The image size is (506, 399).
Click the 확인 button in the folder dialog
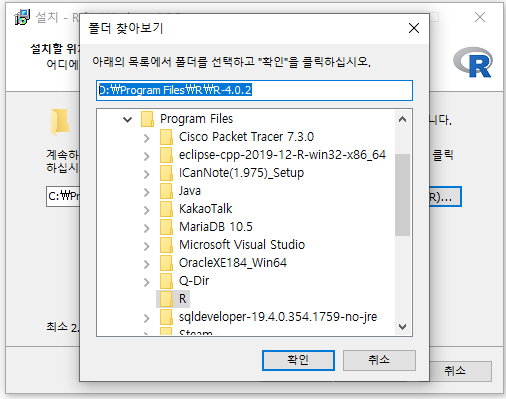click(x=298, y=360)
